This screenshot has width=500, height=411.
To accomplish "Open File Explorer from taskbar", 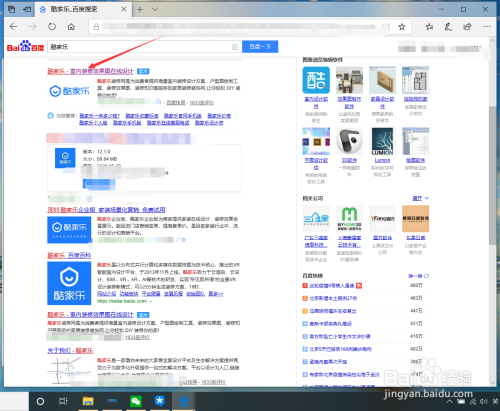I will [88, 401].
